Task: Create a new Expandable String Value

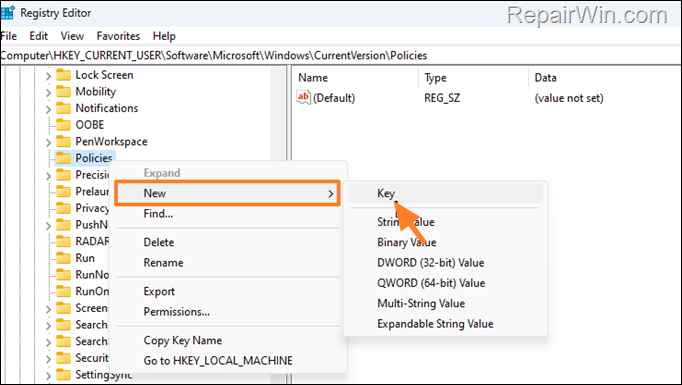Action: (445, 324)
